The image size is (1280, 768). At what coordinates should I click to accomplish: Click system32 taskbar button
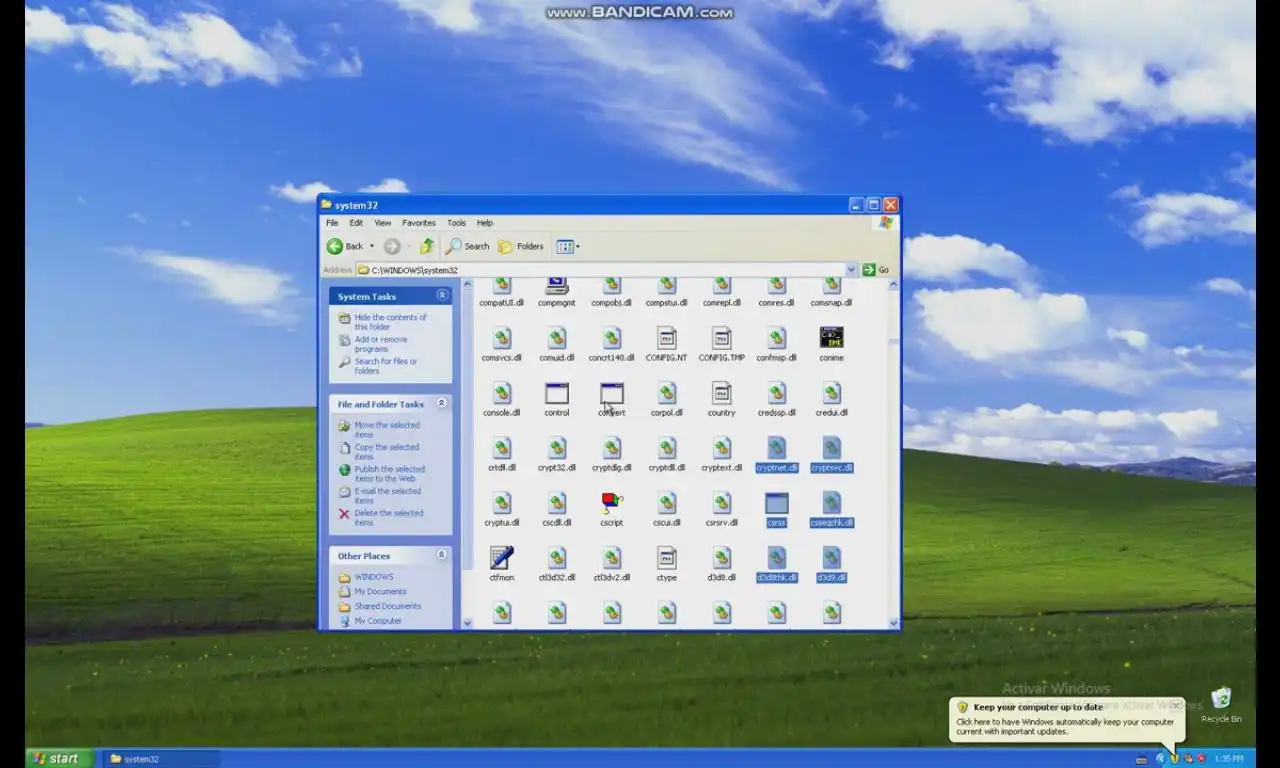pos(160,759)
